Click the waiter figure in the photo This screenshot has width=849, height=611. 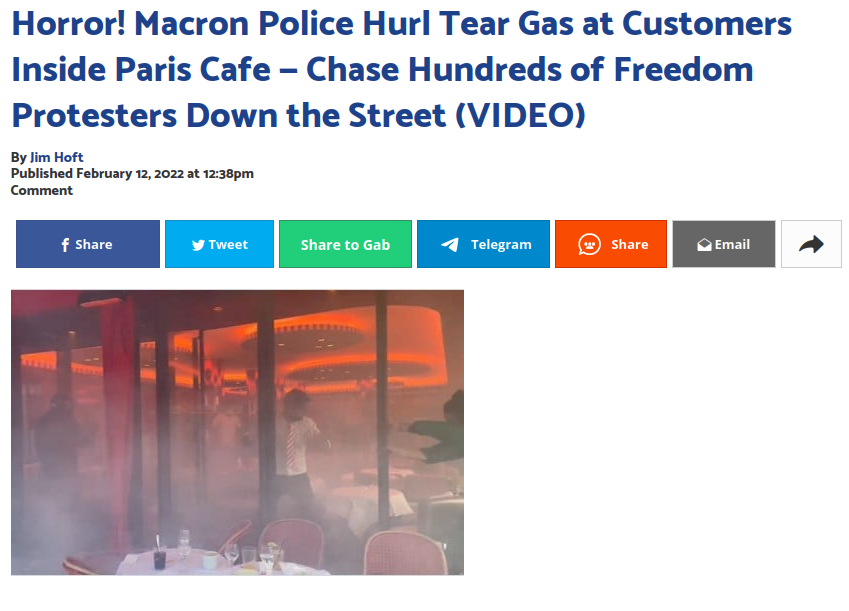pos(299,441)
